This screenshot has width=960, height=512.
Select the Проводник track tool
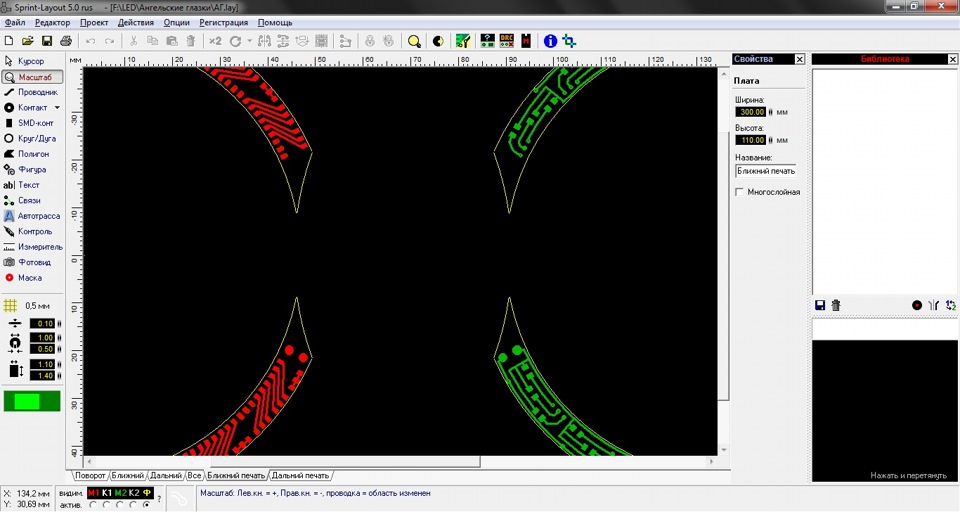31,92
